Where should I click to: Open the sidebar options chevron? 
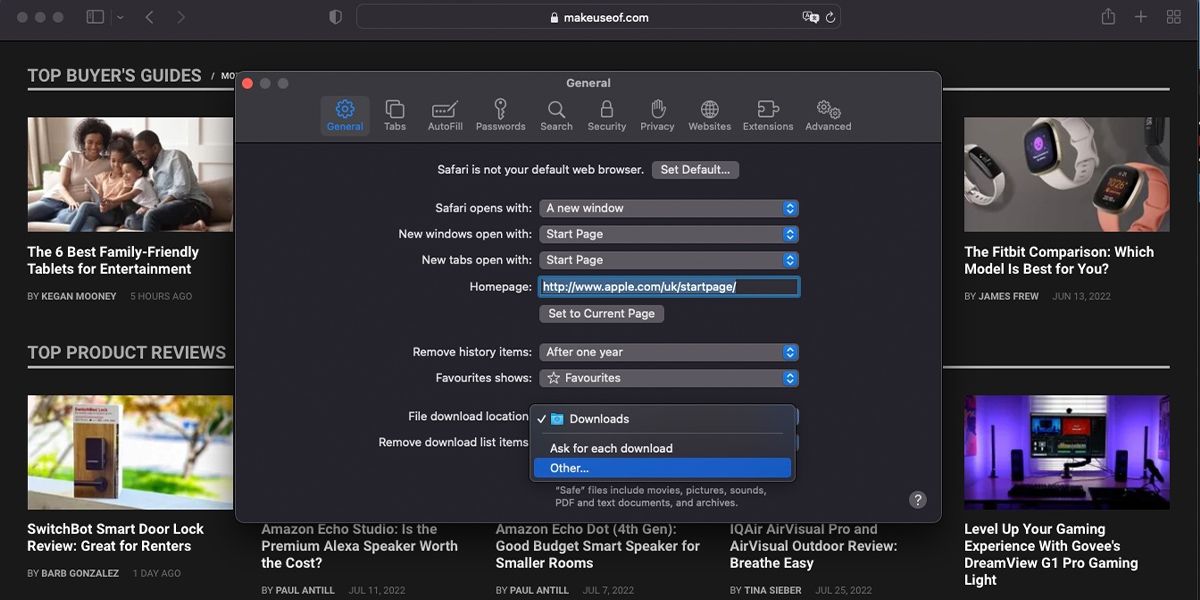pyautogui.click(x=120, y=17)
